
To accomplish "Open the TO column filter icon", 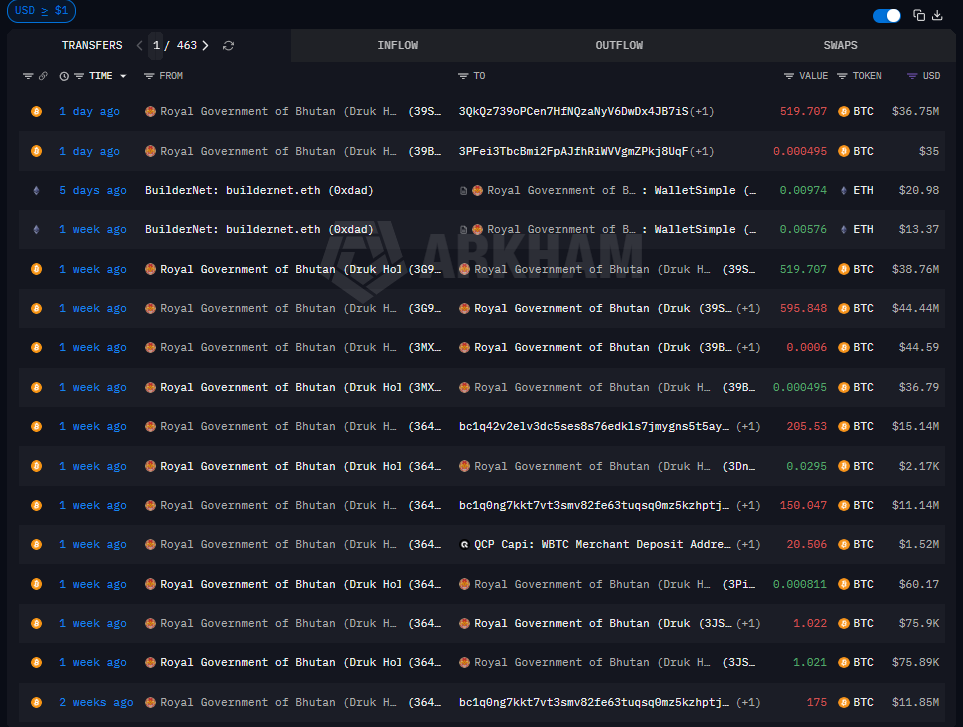I will coord(463,76).
